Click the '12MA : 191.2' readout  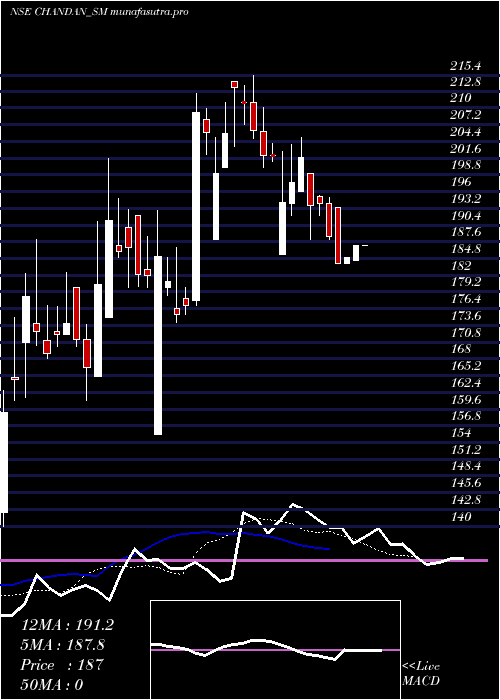tap(67, 625)
